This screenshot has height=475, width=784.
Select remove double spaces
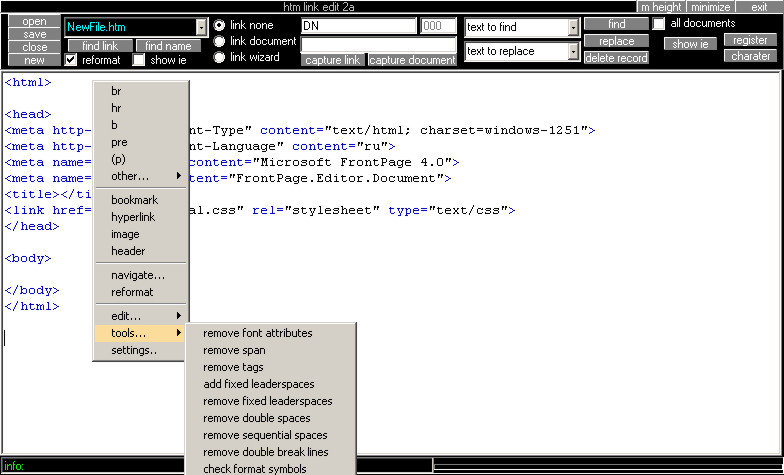[x=270, y=418]
